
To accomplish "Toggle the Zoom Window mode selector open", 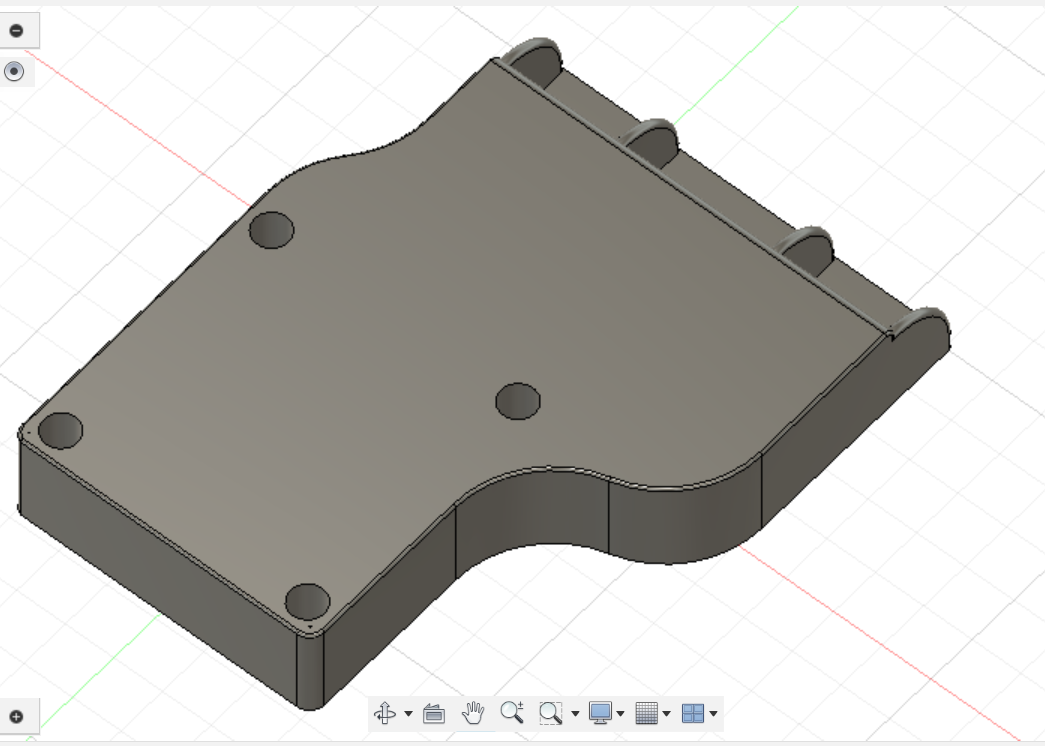I will pyautogui.click(x=574, y=713).
